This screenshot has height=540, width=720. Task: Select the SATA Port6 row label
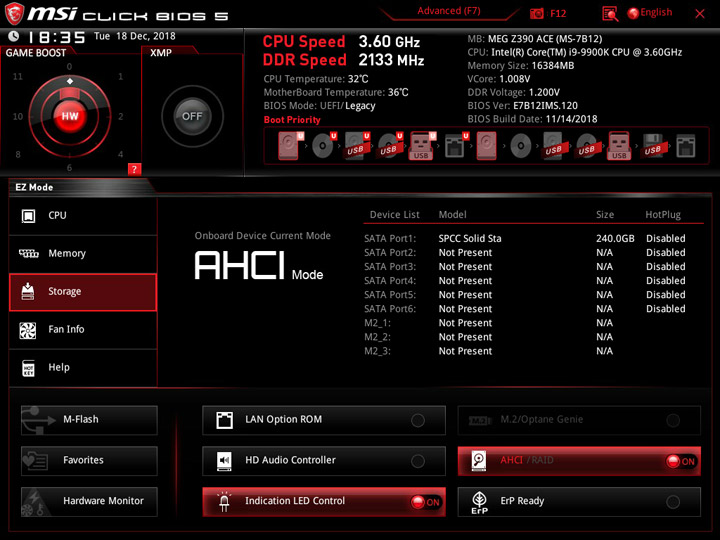point(390,309)
